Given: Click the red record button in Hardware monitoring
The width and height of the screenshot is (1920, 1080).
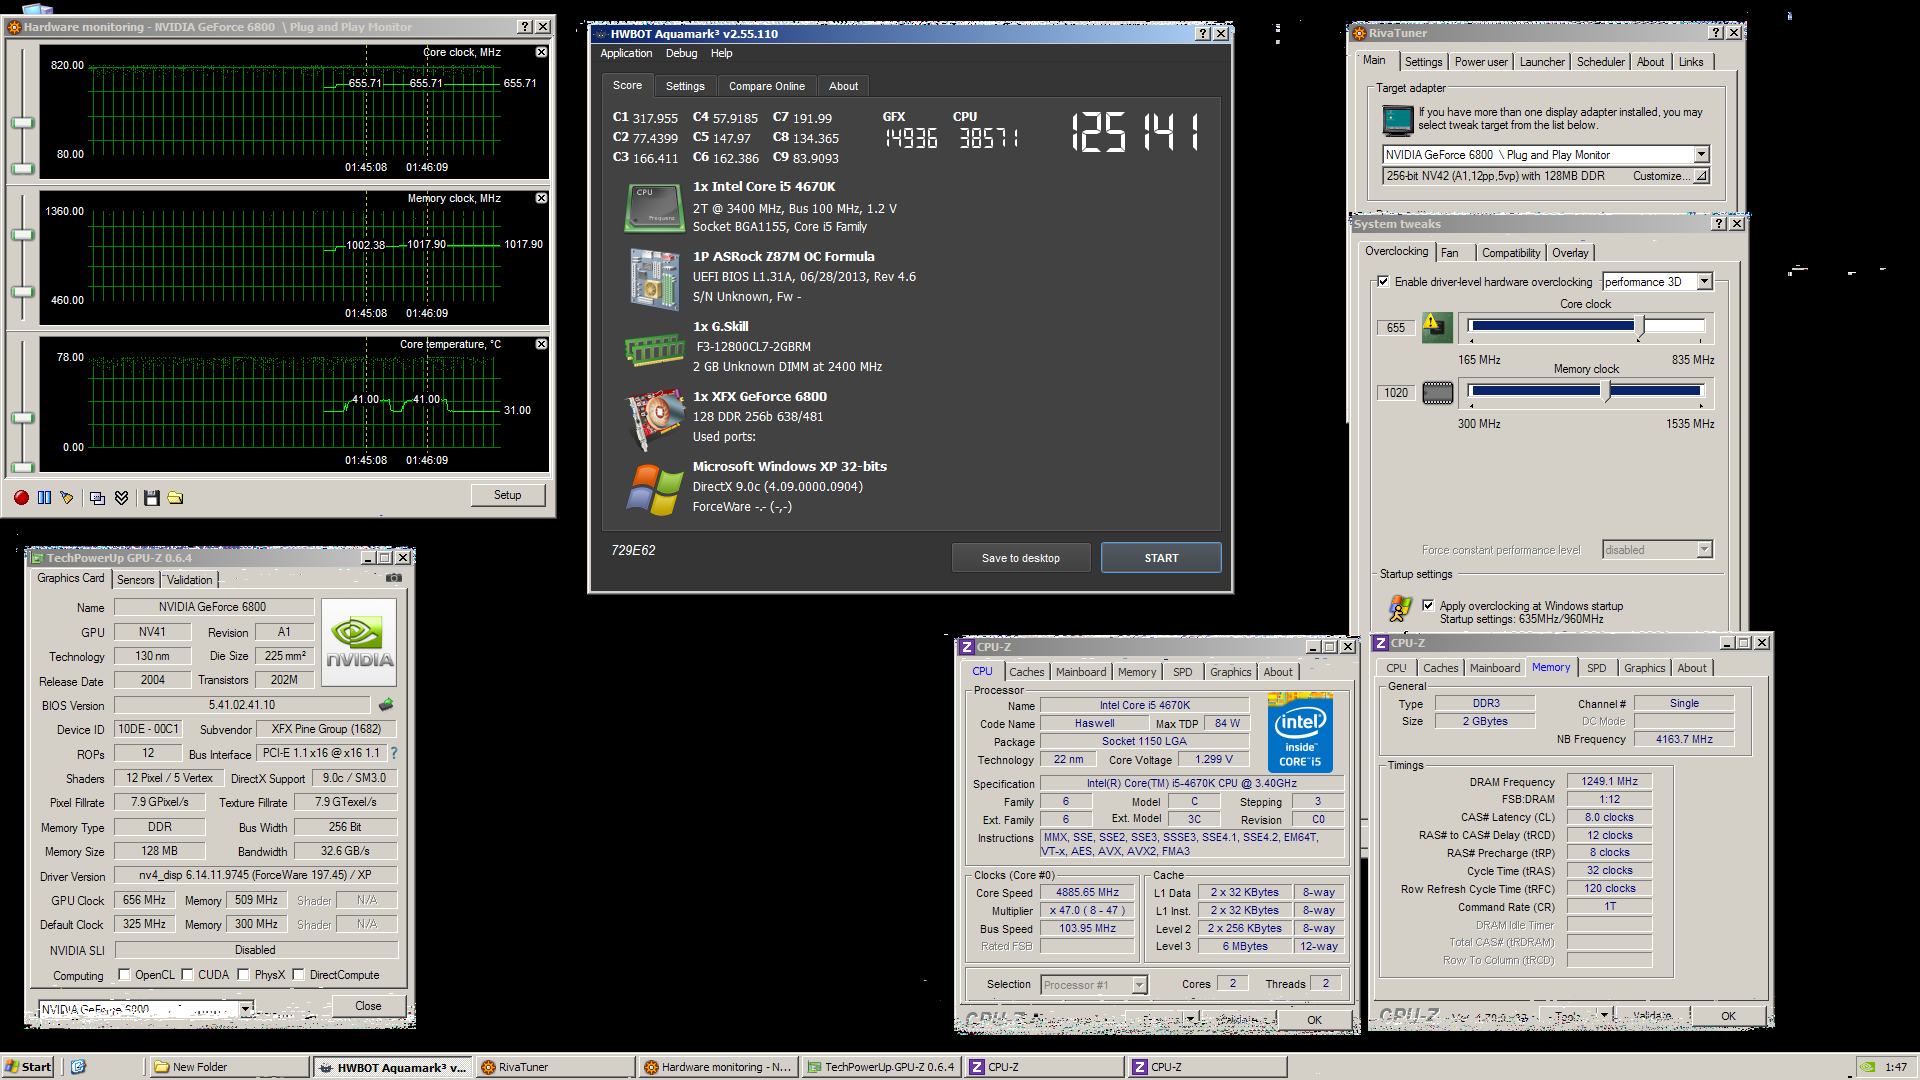Looking at the screenshot, I should (x=21, y=497).
